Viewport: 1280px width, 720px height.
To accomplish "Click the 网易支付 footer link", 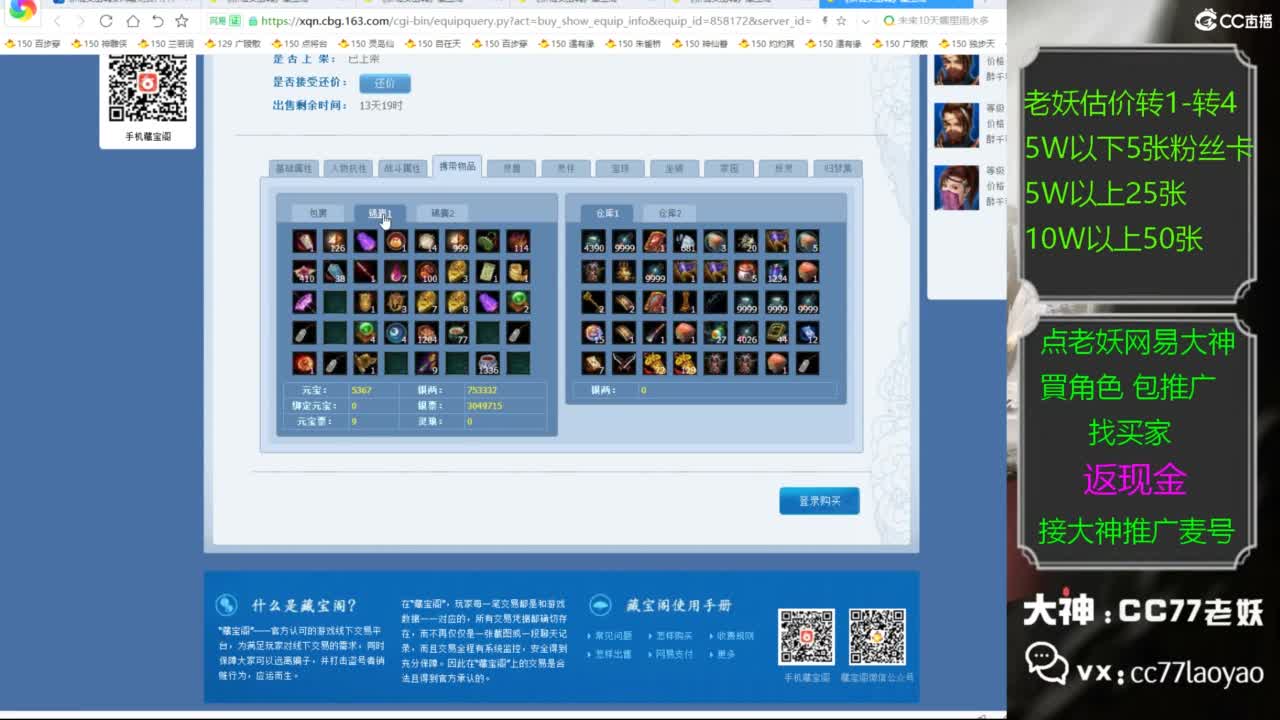I will coord(675,654).
